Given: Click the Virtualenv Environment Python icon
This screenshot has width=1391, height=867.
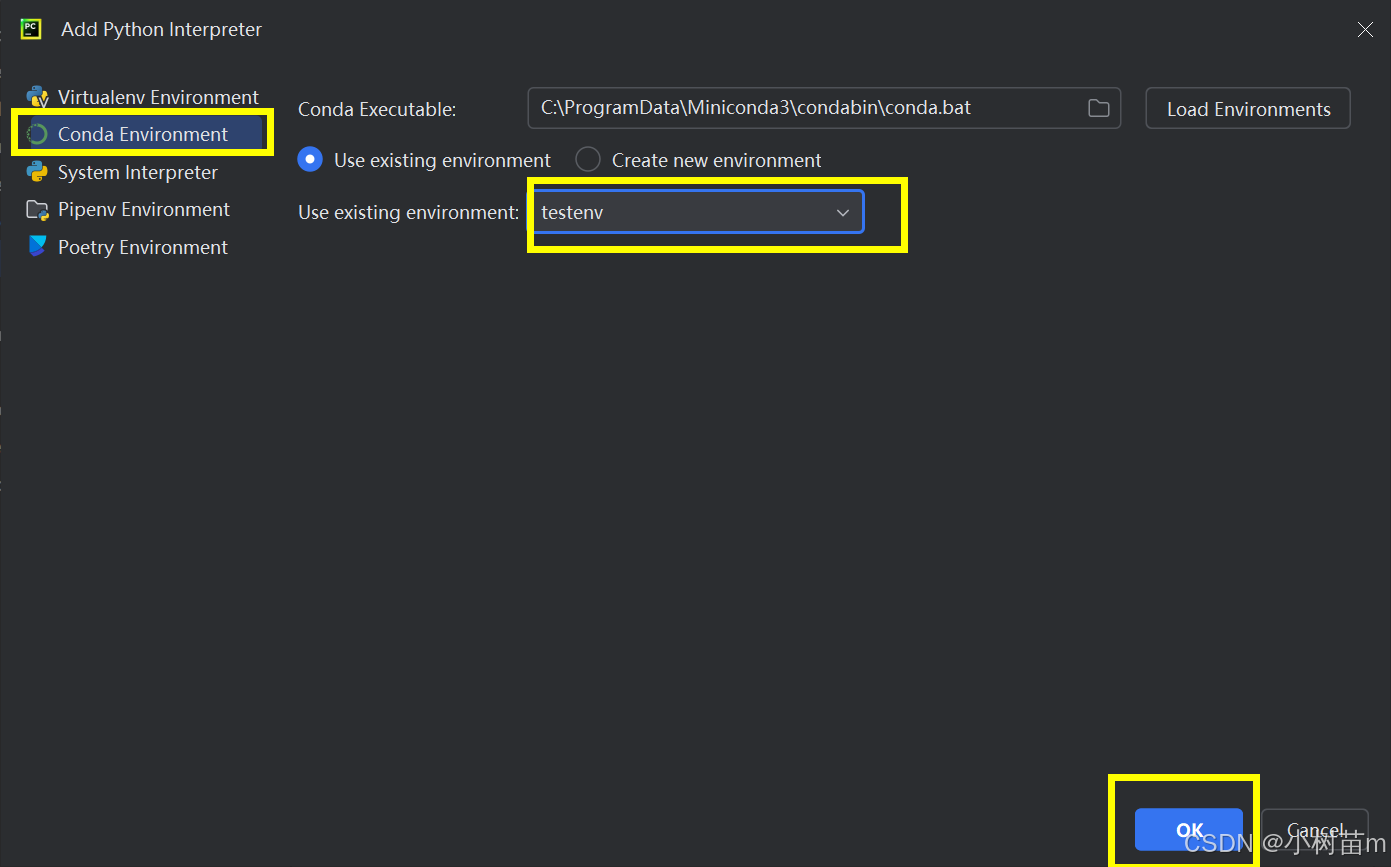Looking at the screenshot, I should click(x=38, y=97).
